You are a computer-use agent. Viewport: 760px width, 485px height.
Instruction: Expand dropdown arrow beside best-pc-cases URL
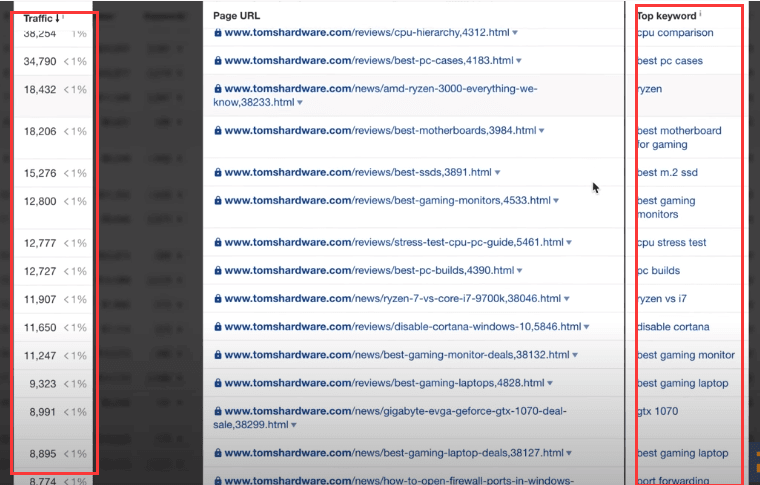pos(519,61)
